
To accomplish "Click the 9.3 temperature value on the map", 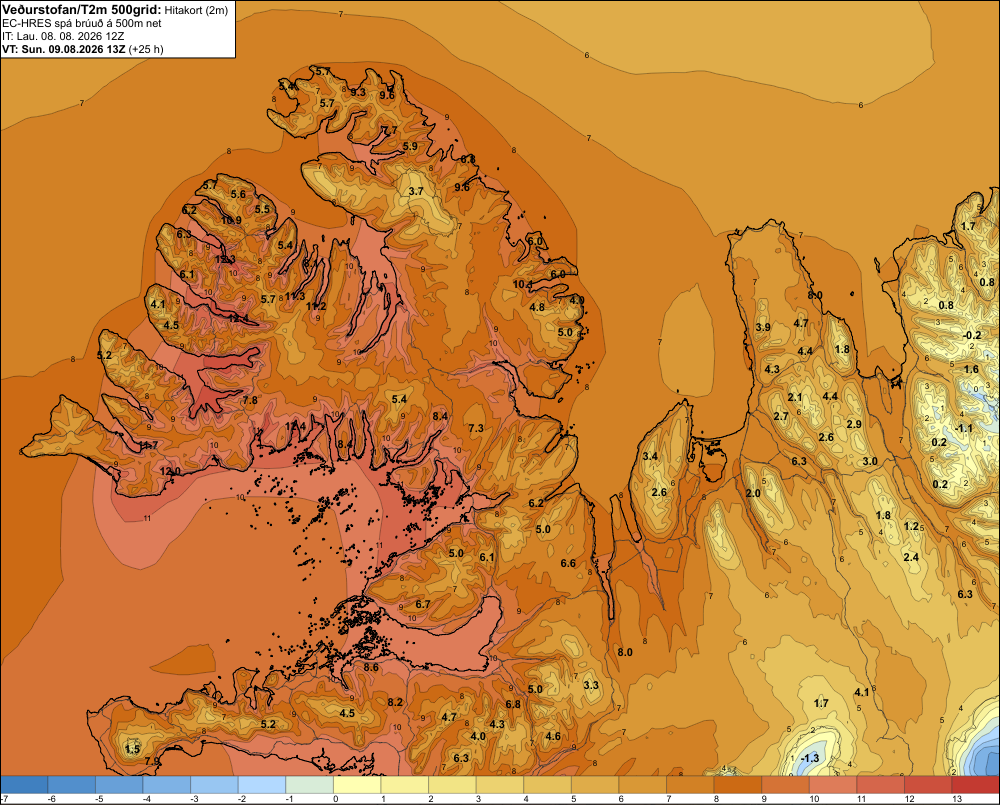I will click(358, 92).
